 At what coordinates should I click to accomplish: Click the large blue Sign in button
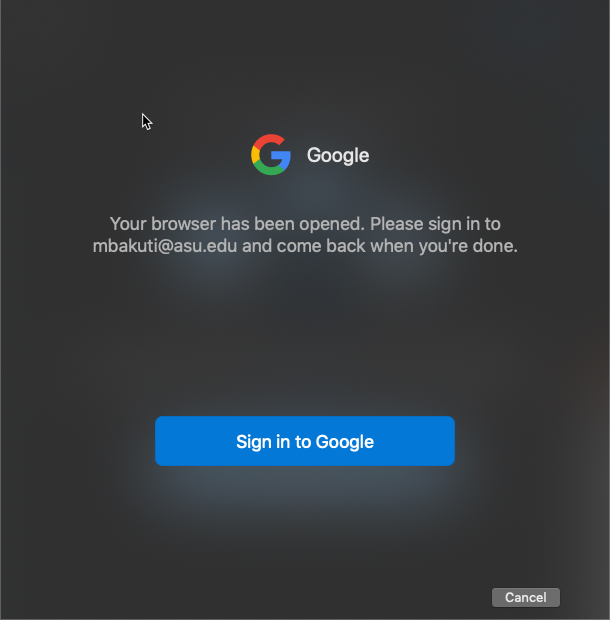[305, 441]
